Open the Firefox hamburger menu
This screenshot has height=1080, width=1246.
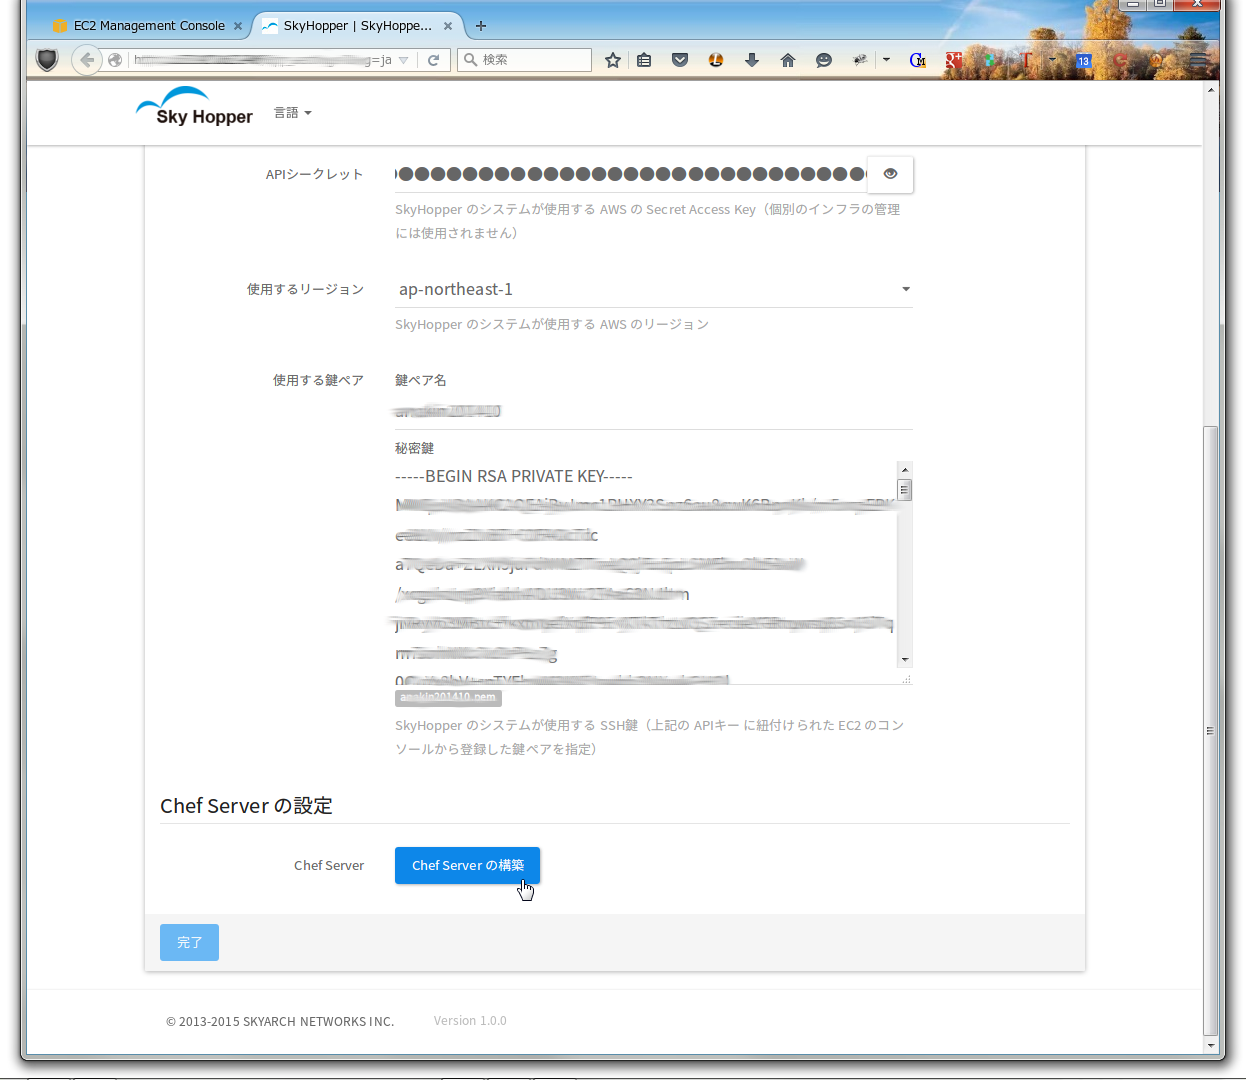tap(1198, 60)
